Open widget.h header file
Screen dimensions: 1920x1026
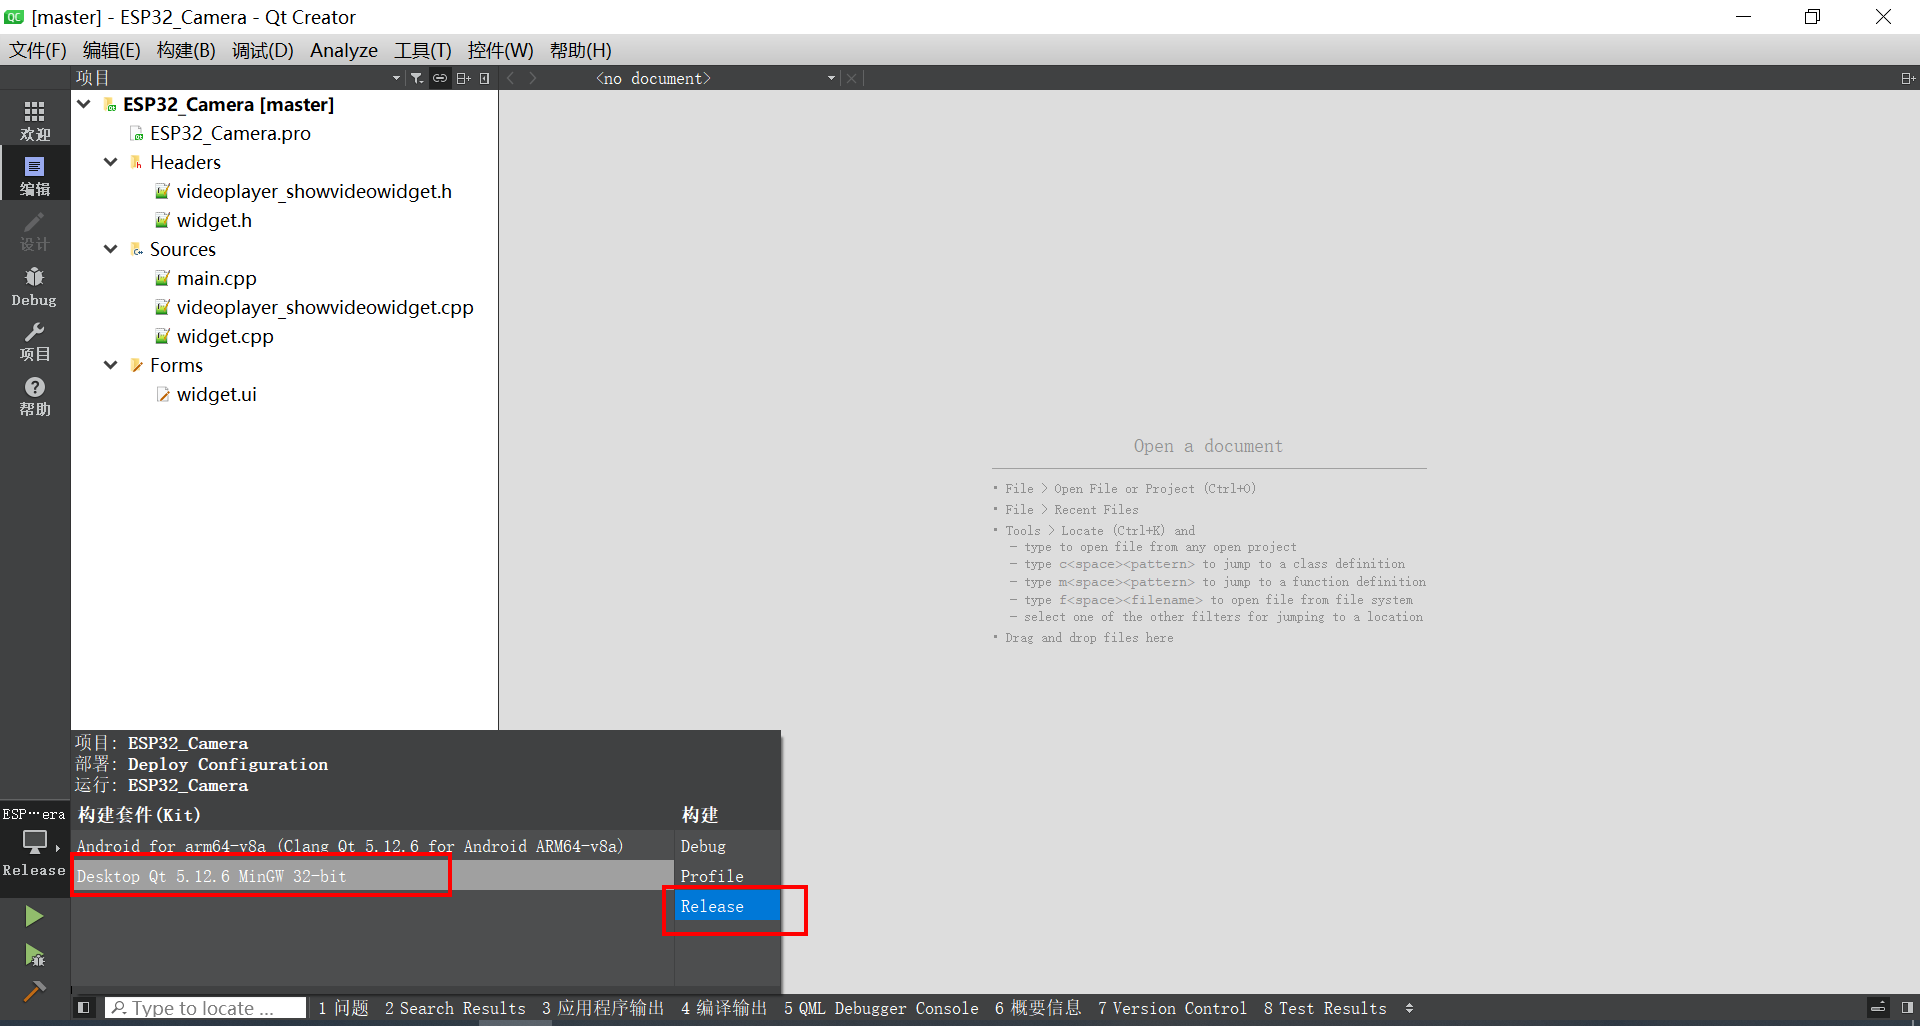214,220
